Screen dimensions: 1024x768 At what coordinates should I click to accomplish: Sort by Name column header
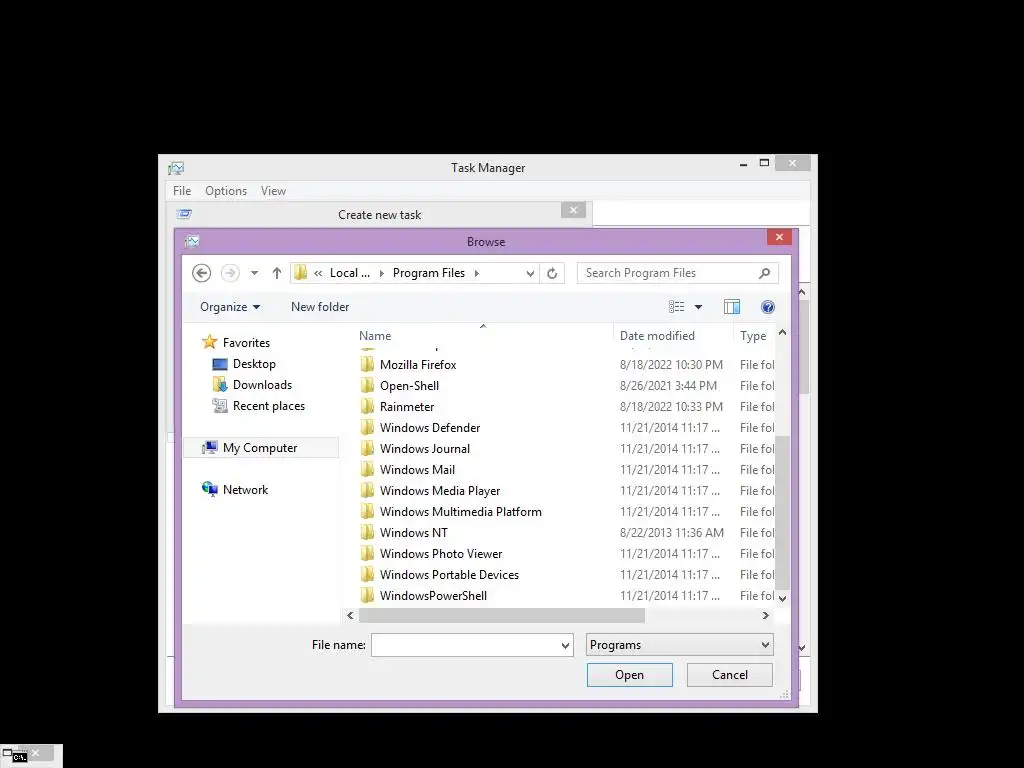375,336
